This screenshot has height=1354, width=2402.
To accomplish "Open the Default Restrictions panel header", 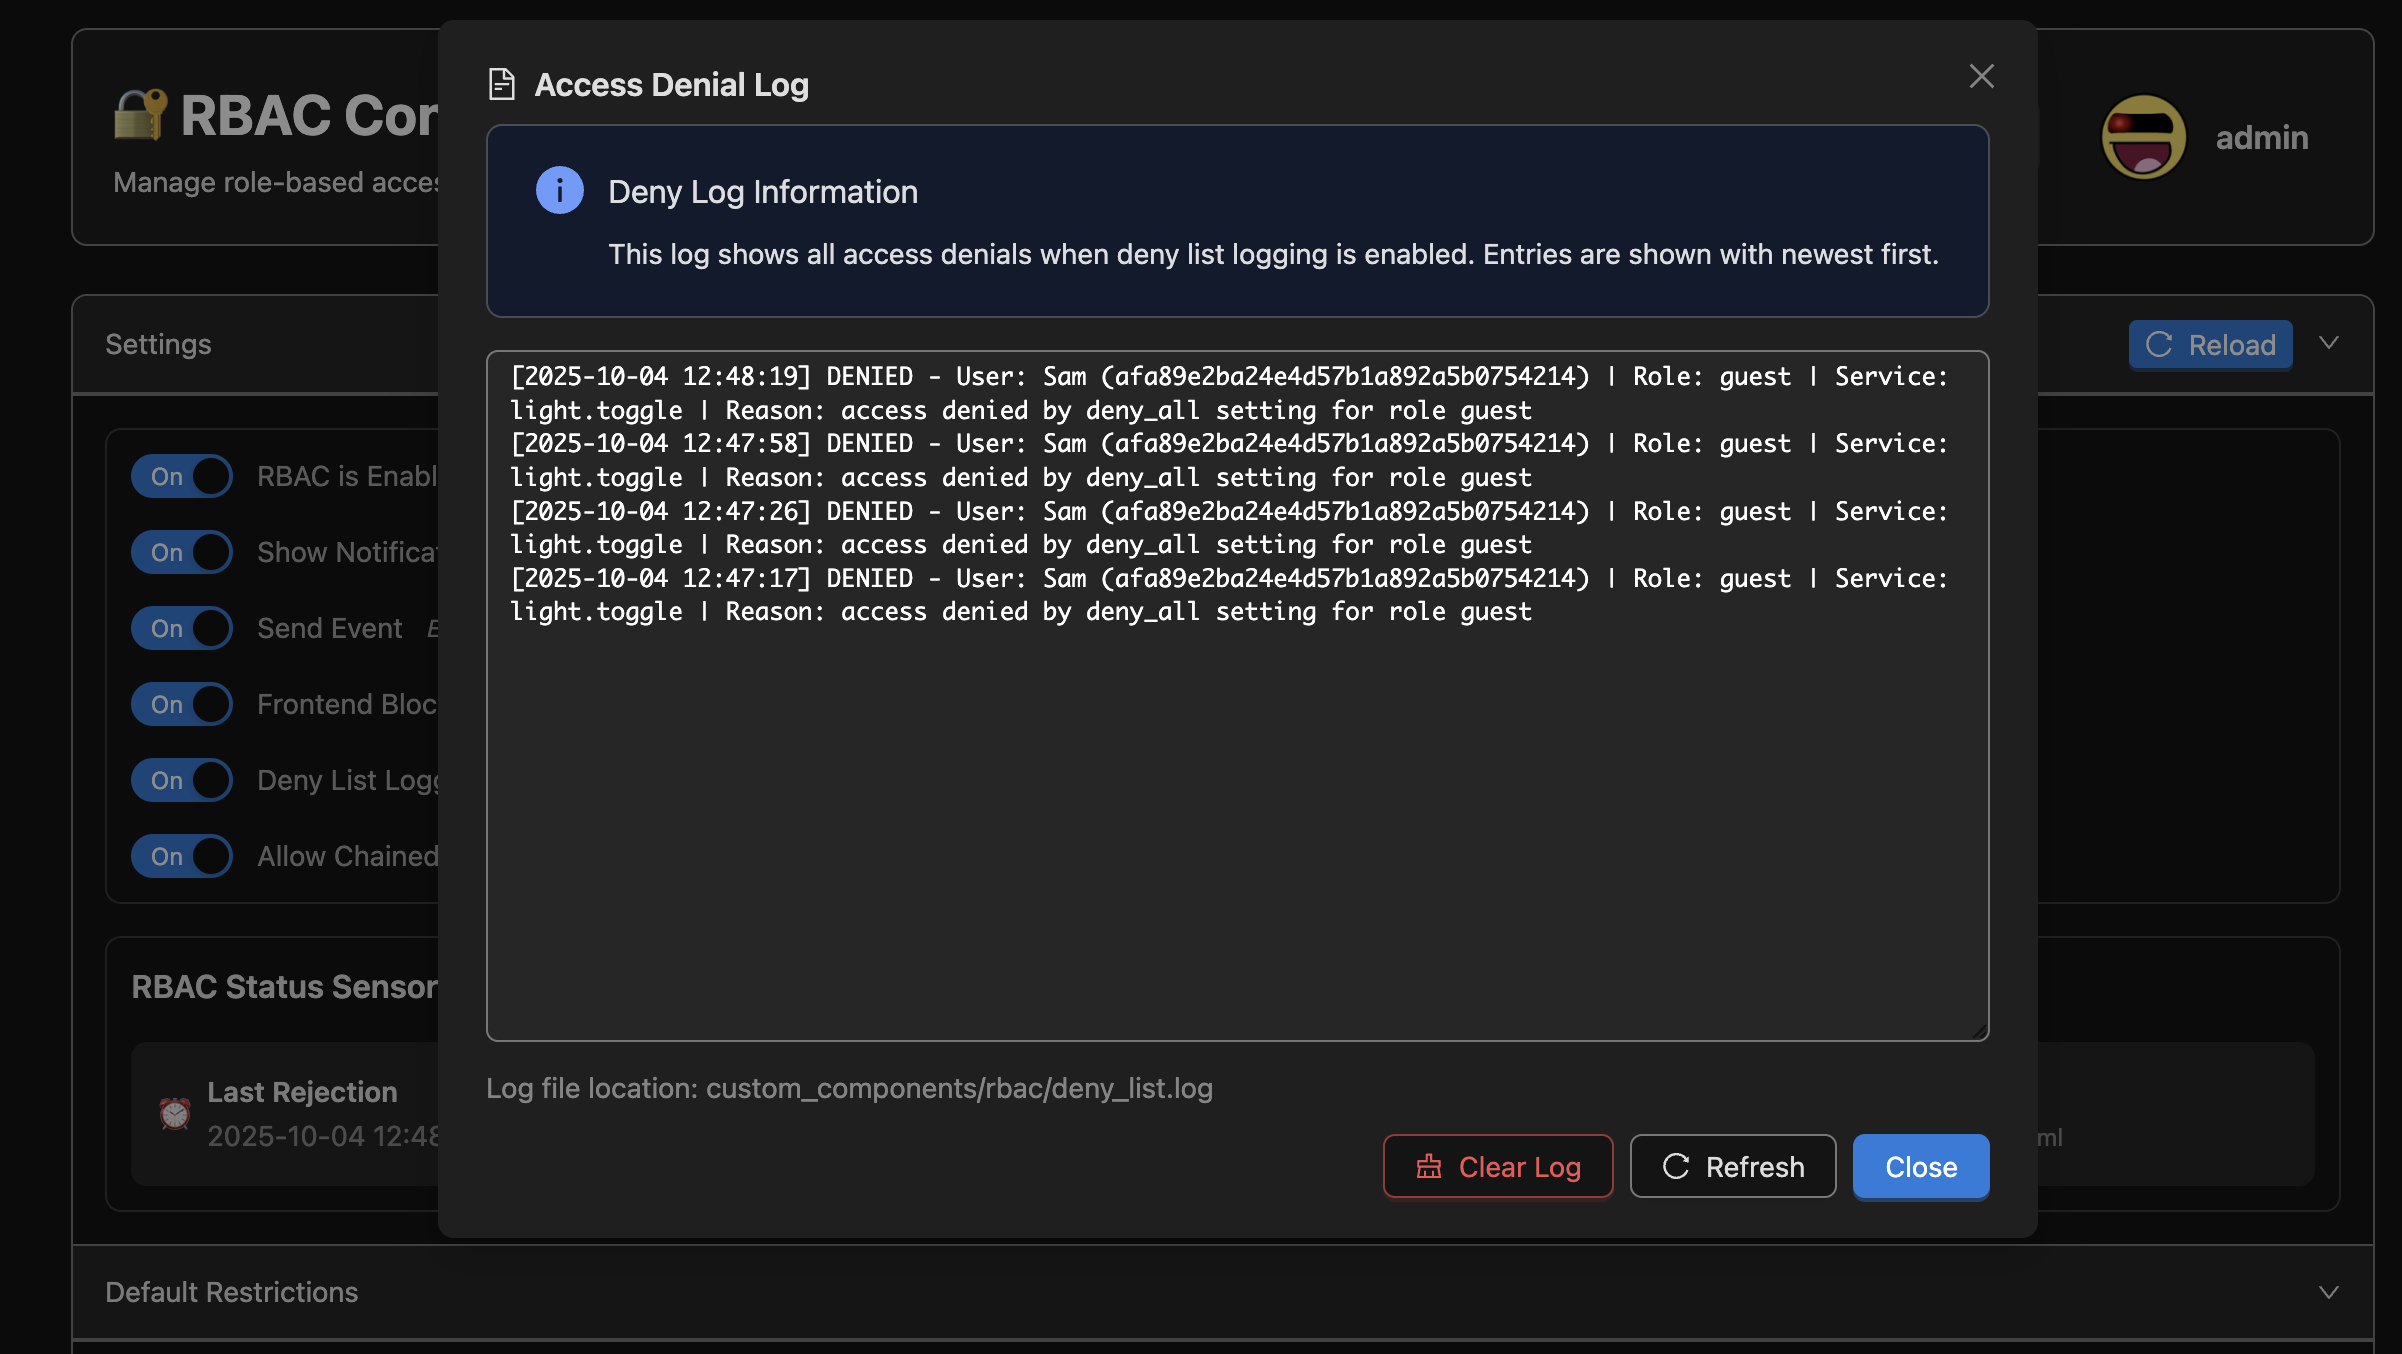I will [x=232, y=1292].
